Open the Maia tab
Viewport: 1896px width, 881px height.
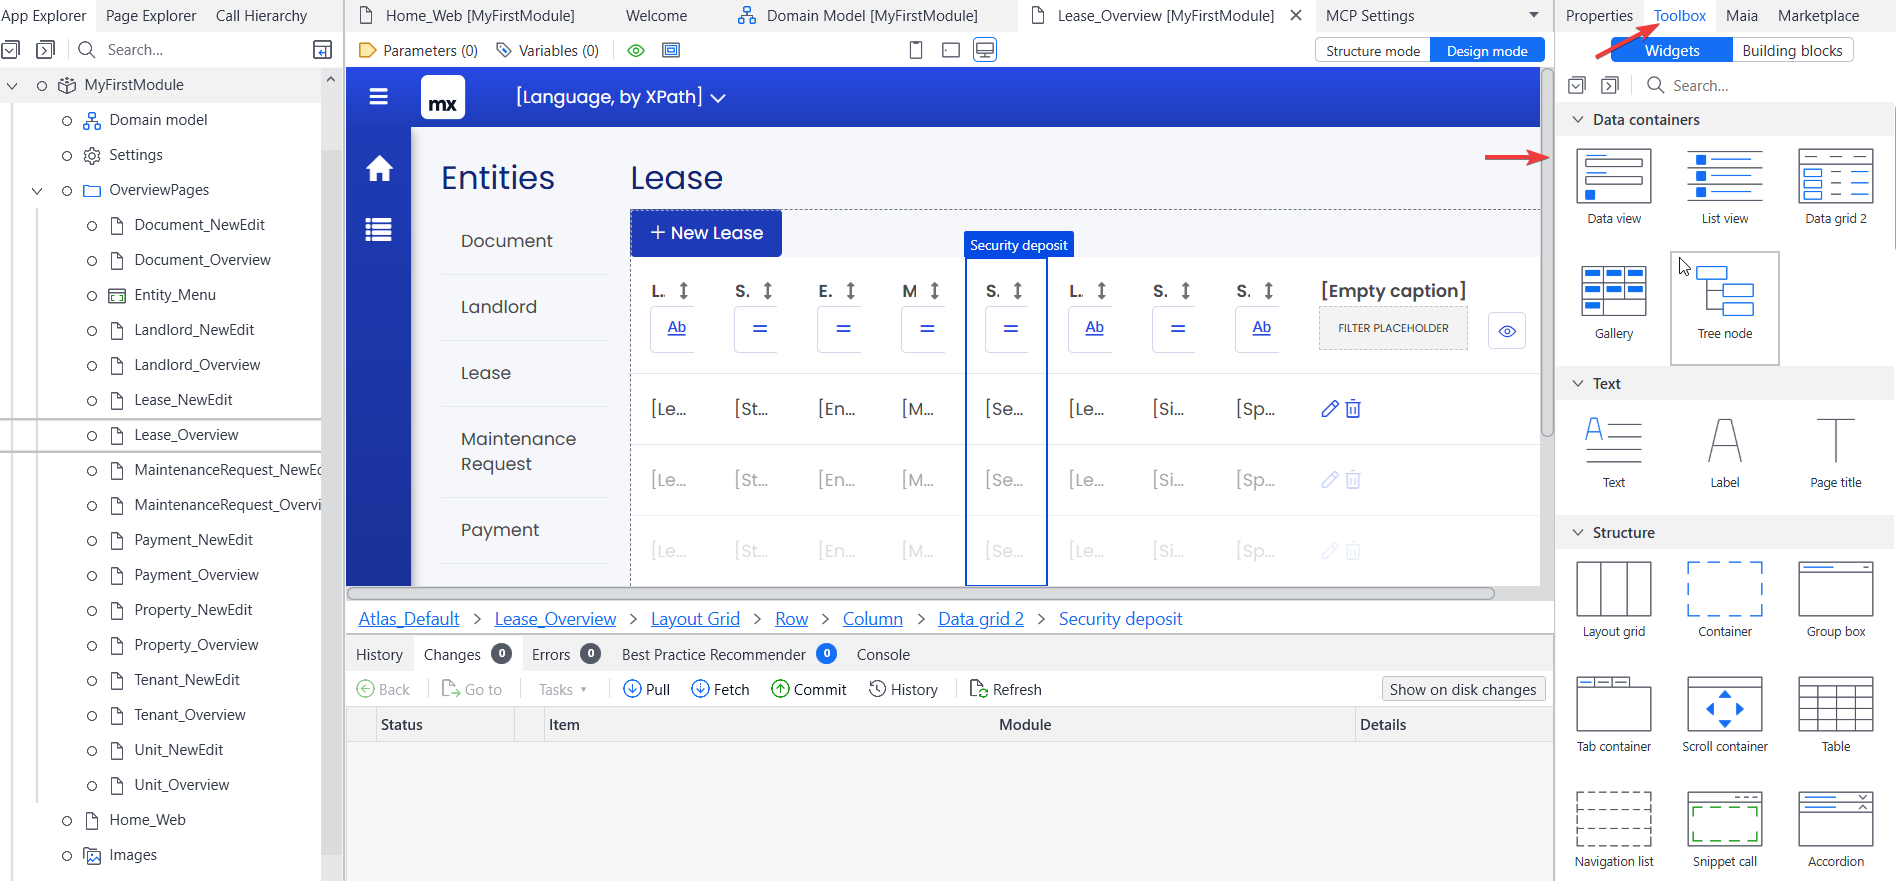tap(1741, 16)
